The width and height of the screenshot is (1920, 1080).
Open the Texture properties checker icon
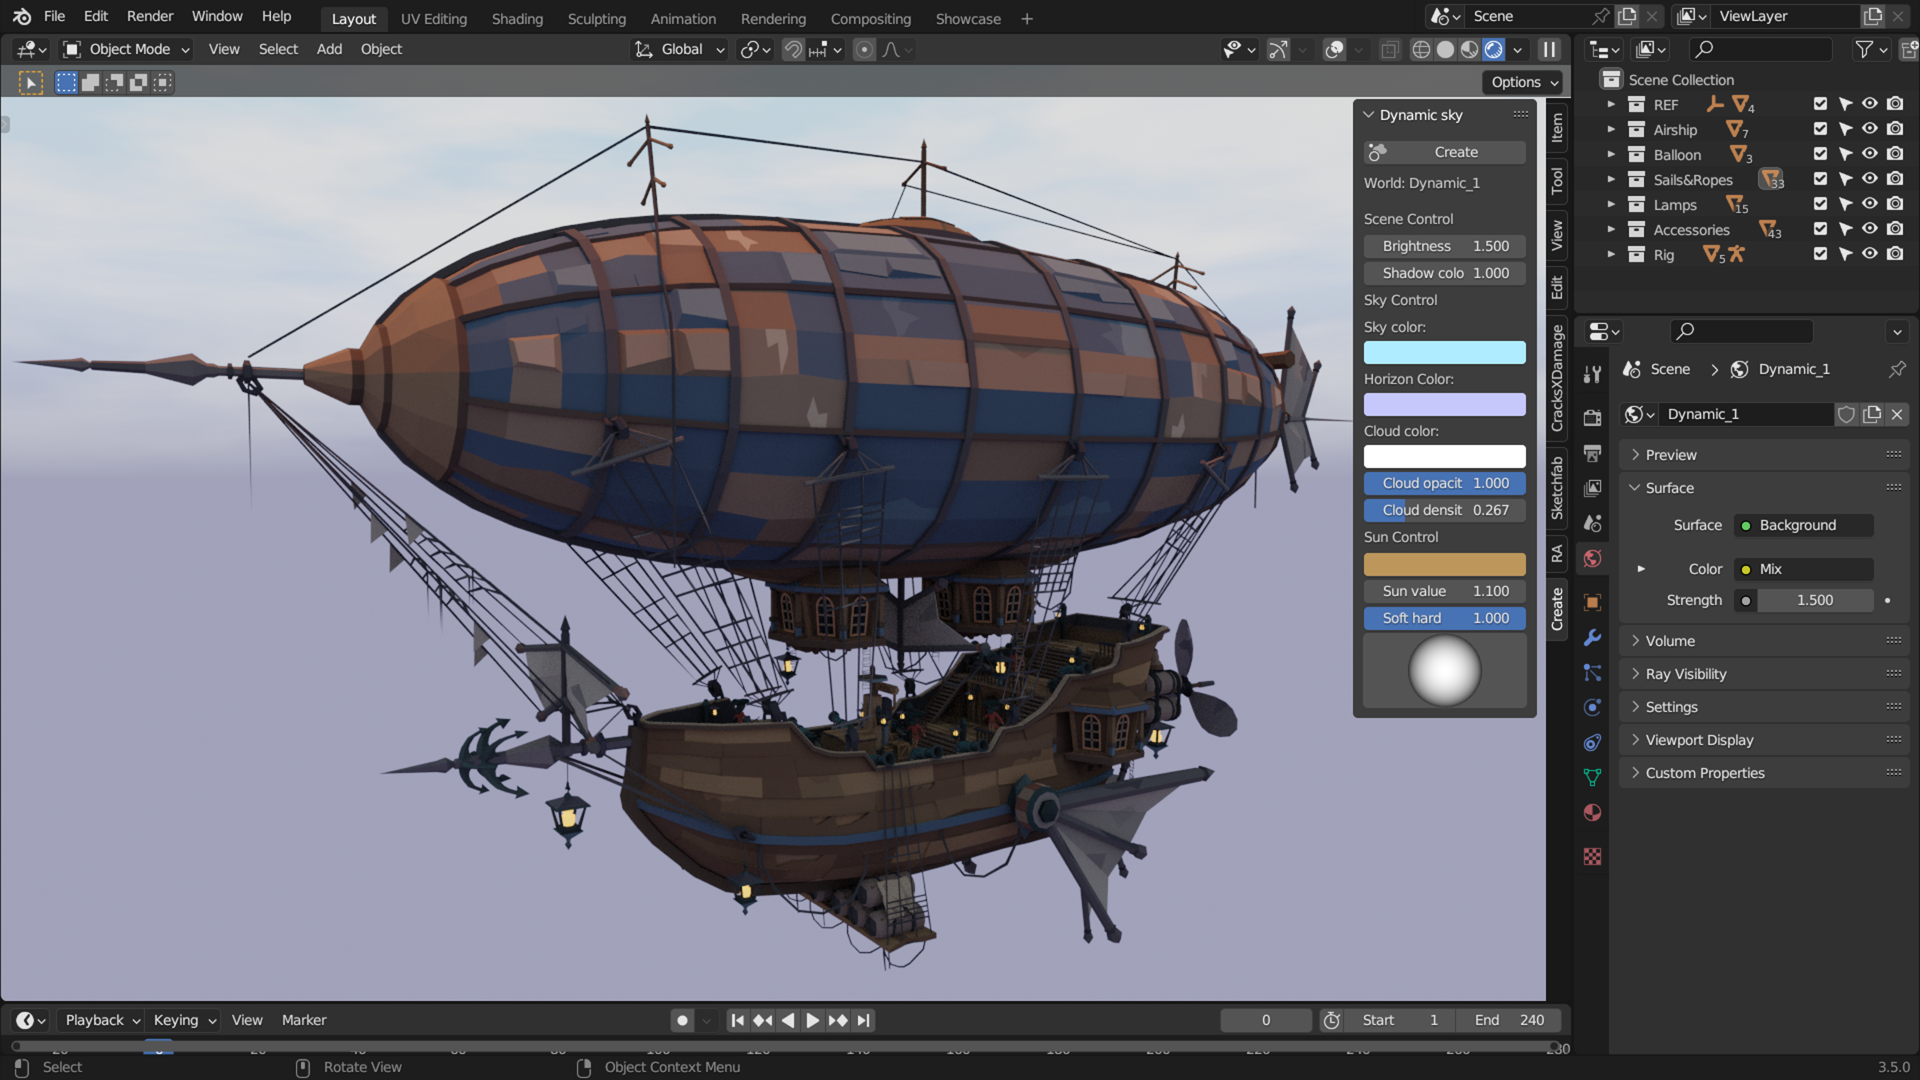1592,856
